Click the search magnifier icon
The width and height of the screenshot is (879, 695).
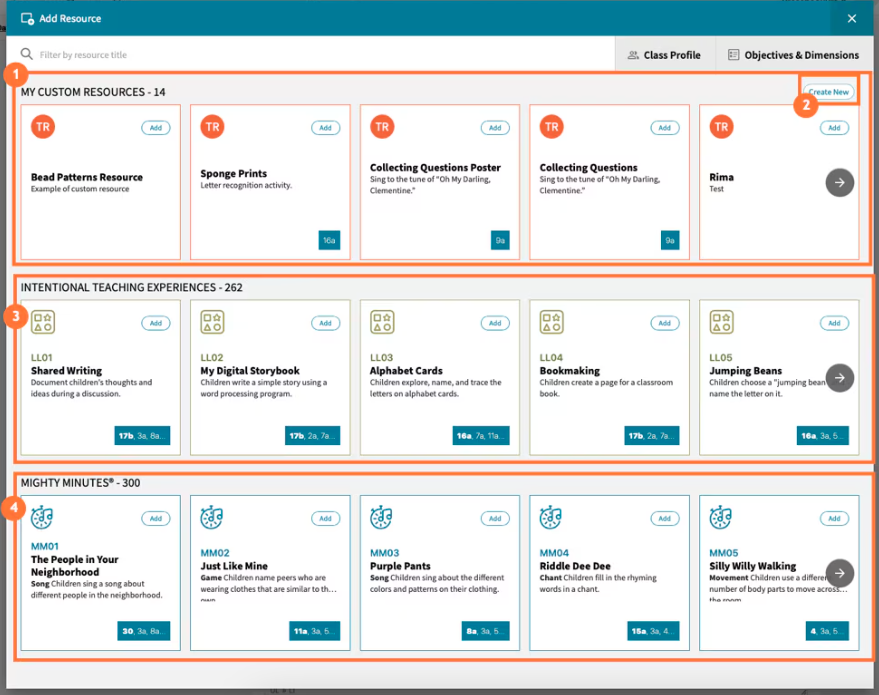pos(25,53)
